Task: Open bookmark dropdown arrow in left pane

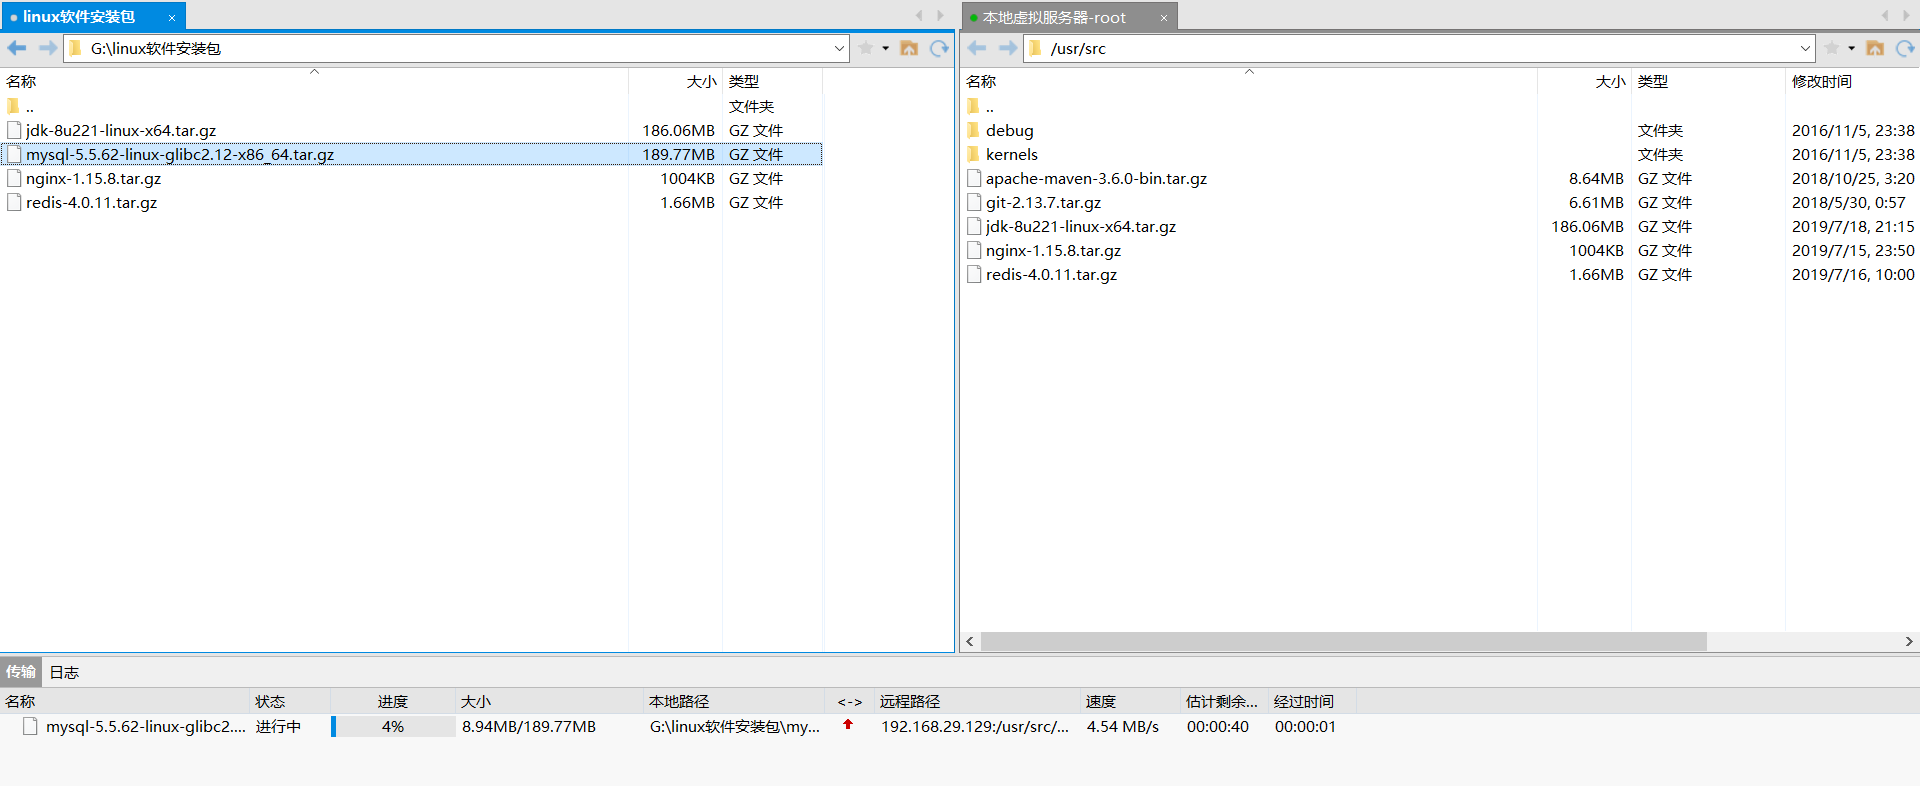Action: (x=886, y=48)
